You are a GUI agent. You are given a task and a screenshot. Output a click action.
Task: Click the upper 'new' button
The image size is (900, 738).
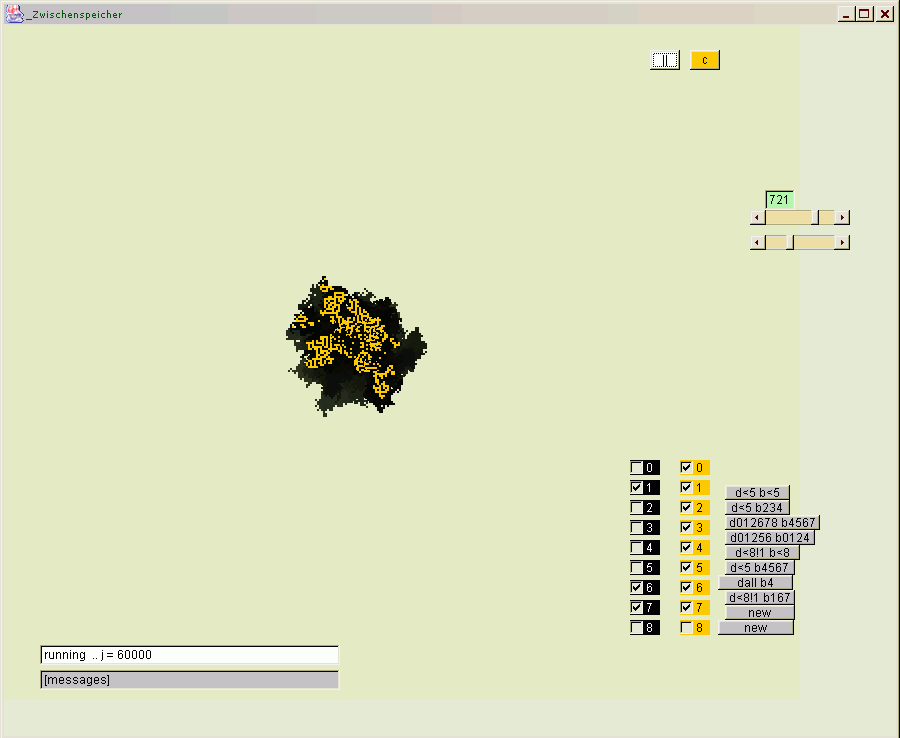[759, 612]
